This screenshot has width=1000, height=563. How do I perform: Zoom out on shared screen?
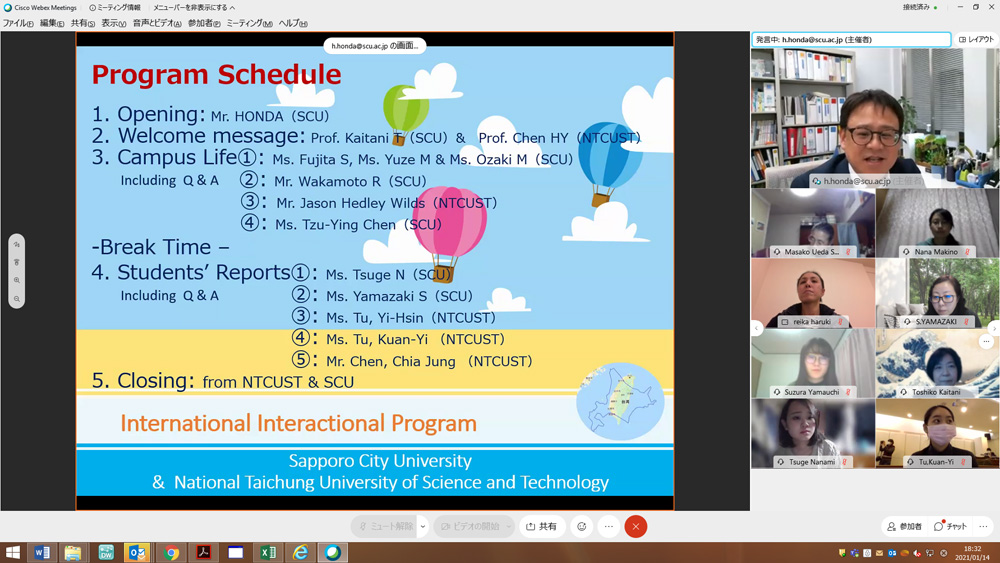click(17, 298)
